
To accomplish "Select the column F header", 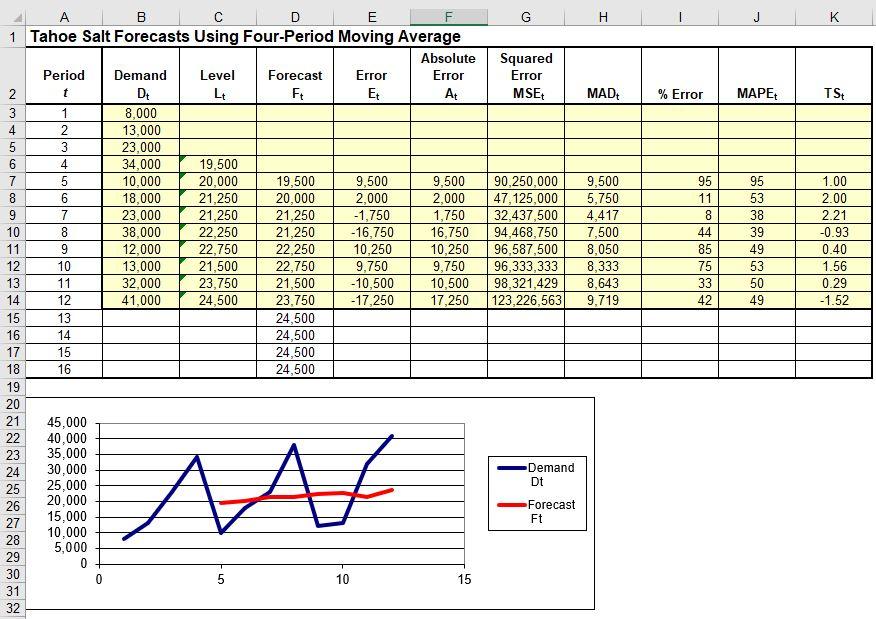I will pos(447,17).
